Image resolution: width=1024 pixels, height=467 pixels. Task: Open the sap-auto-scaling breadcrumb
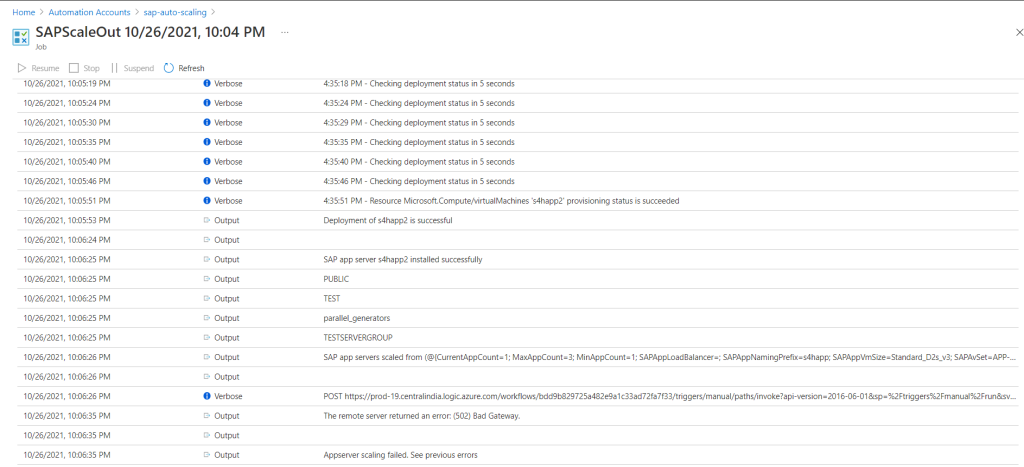(x=174, y=12)
